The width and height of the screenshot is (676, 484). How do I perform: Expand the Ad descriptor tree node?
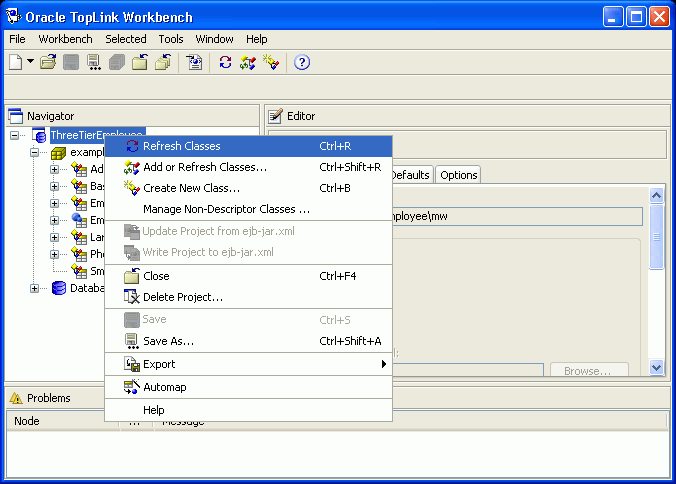54,169
